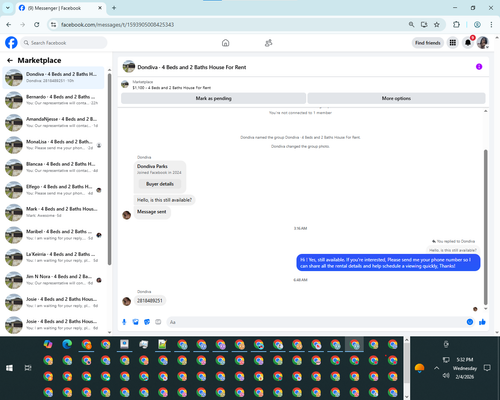Click the address bar URL
Screen dimensions: 500x400
117,25
